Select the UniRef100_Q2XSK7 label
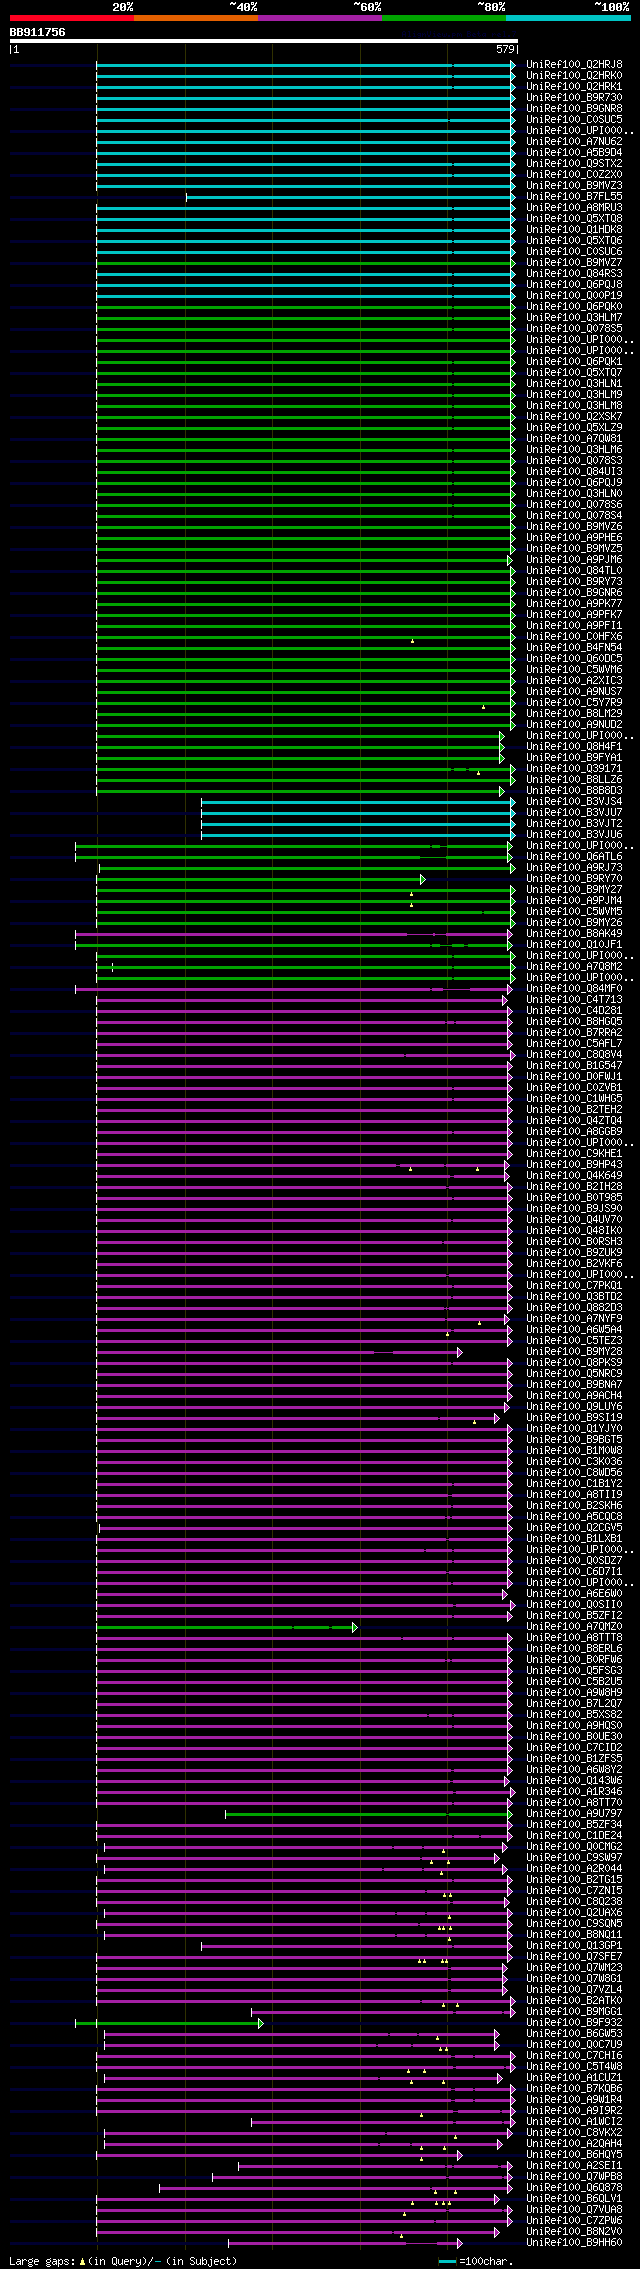This screenshot has width=640, height=2269. (574, 416)
